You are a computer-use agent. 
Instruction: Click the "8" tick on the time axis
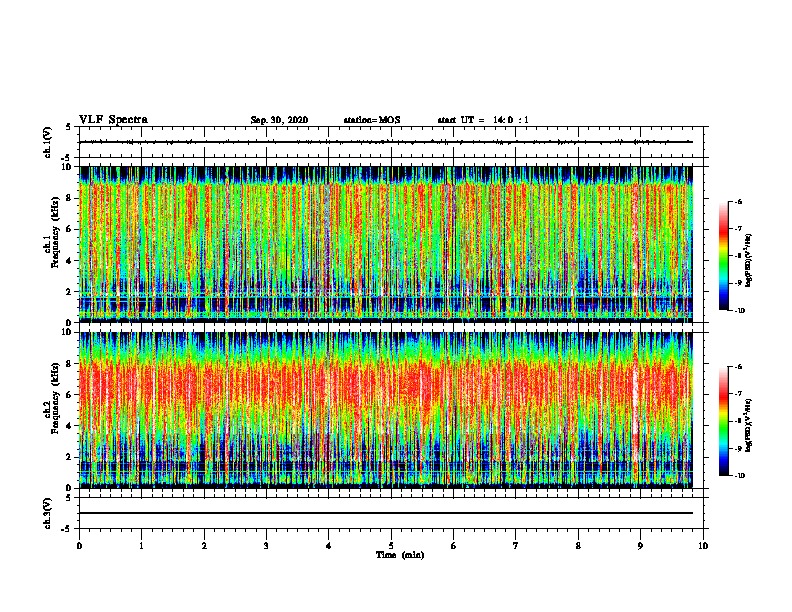point(578,546)
